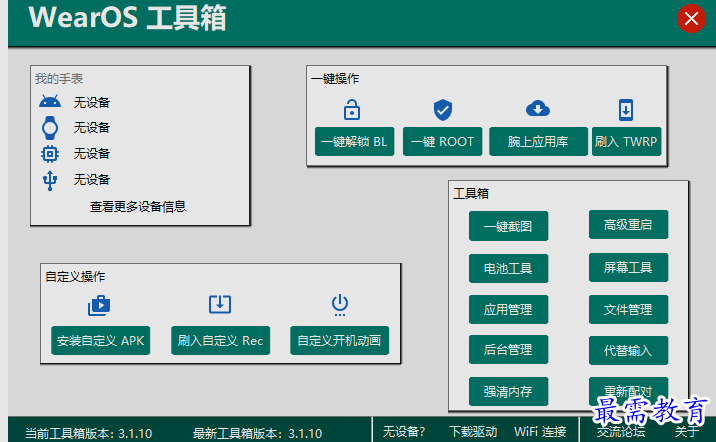Click the shield checkmark icon above 一键 ROOT

442,110
